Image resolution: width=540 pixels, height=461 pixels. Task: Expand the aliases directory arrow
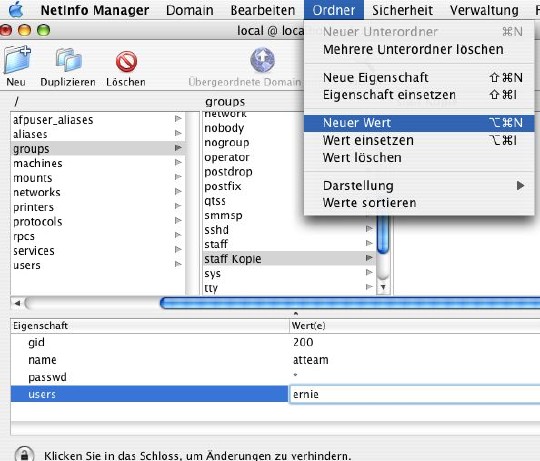pyautogui.click(x=178, y=133)
